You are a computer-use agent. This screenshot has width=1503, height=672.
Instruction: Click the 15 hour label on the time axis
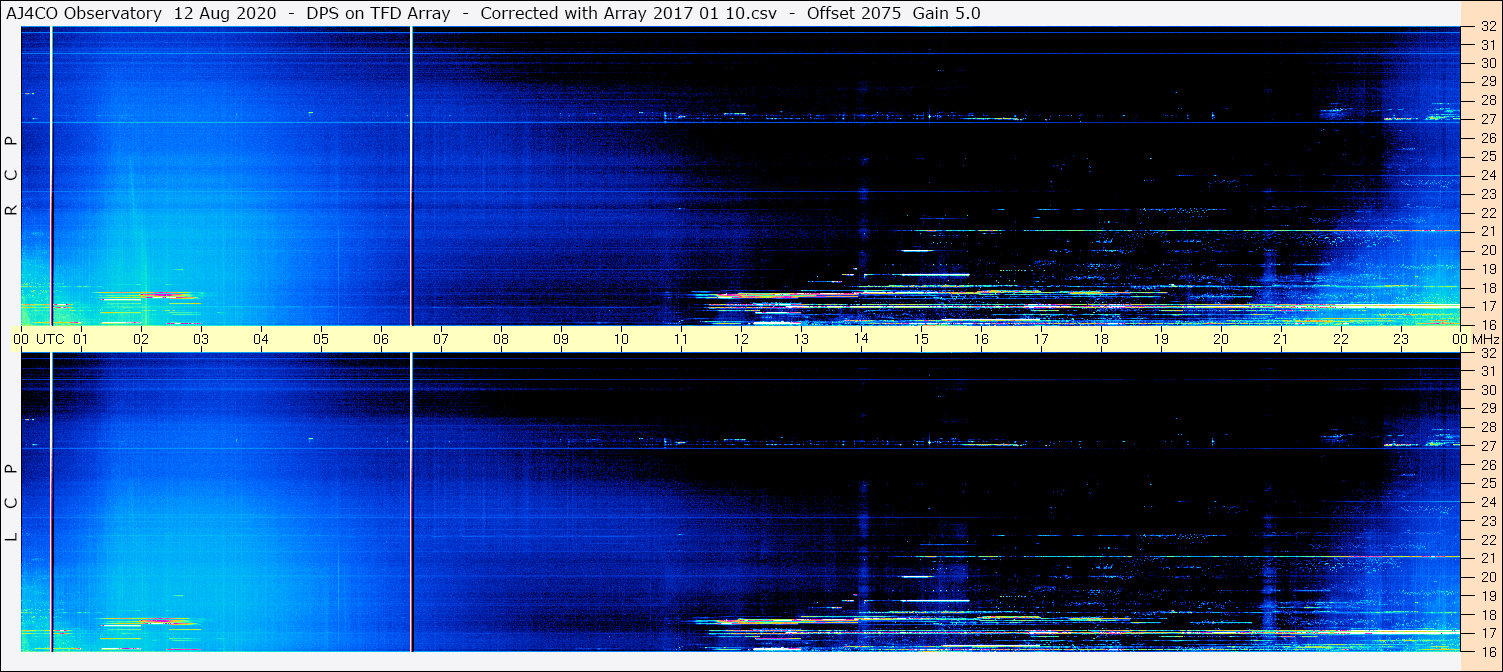921,339
